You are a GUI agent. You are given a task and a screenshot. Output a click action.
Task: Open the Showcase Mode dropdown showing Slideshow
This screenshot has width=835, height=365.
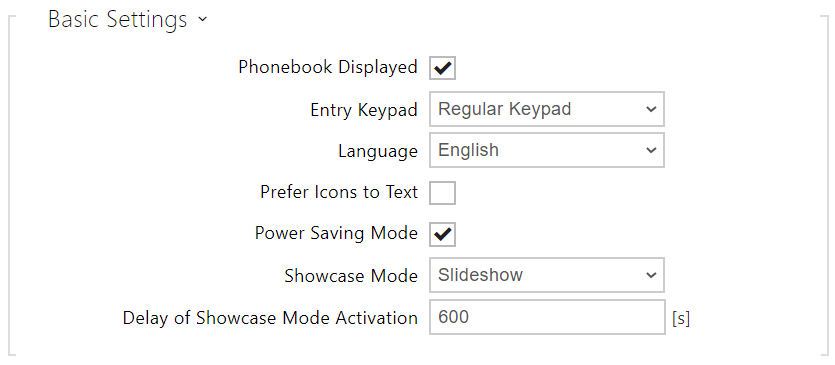547,275
